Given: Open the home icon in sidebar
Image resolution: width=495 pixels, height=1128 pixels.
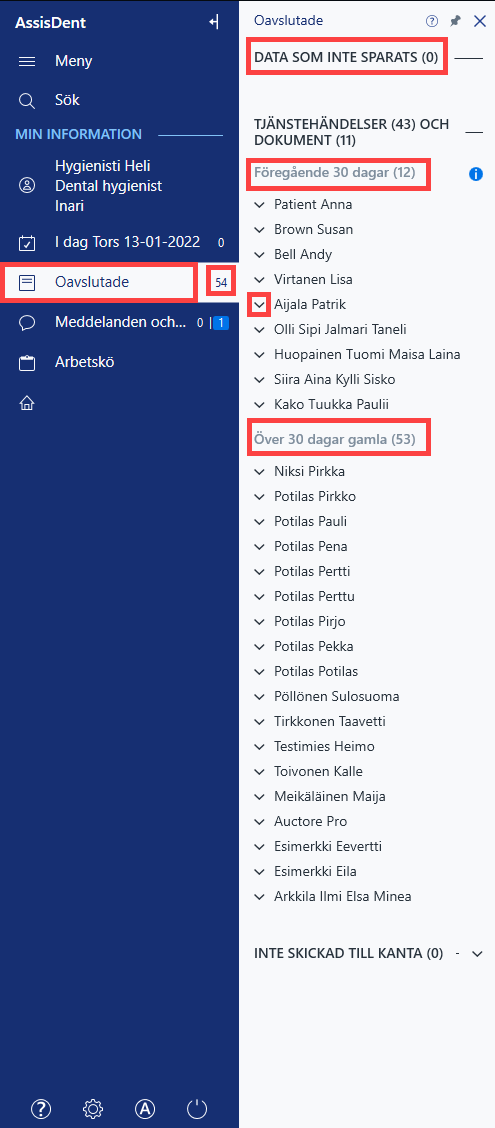Looking at the screenshot, I should coord(27,404).
